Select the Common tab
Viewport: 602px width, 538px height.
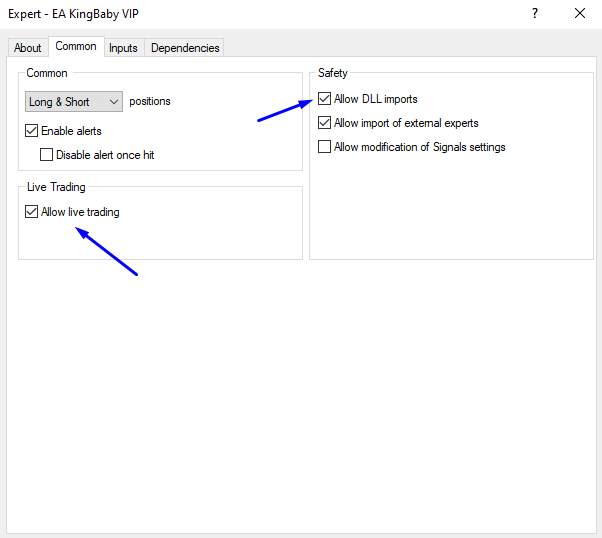point(76,46)
